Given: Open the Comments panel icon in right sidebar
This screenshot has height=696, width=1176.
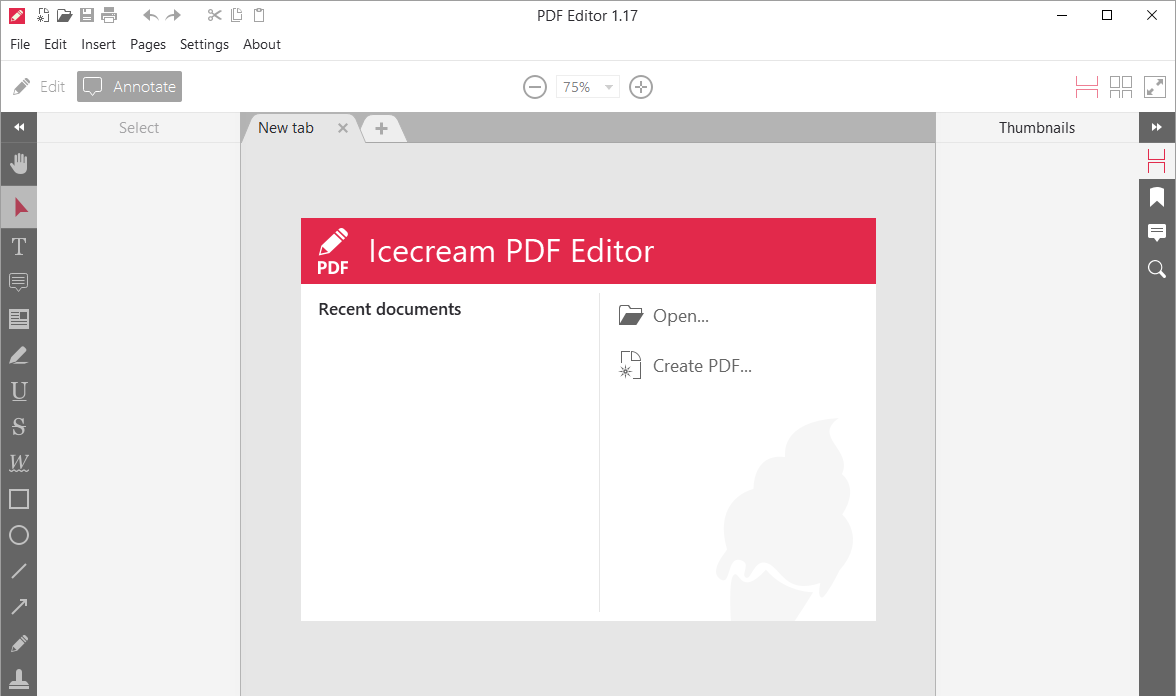Looking at the screenshot, I should [1156, 232].
